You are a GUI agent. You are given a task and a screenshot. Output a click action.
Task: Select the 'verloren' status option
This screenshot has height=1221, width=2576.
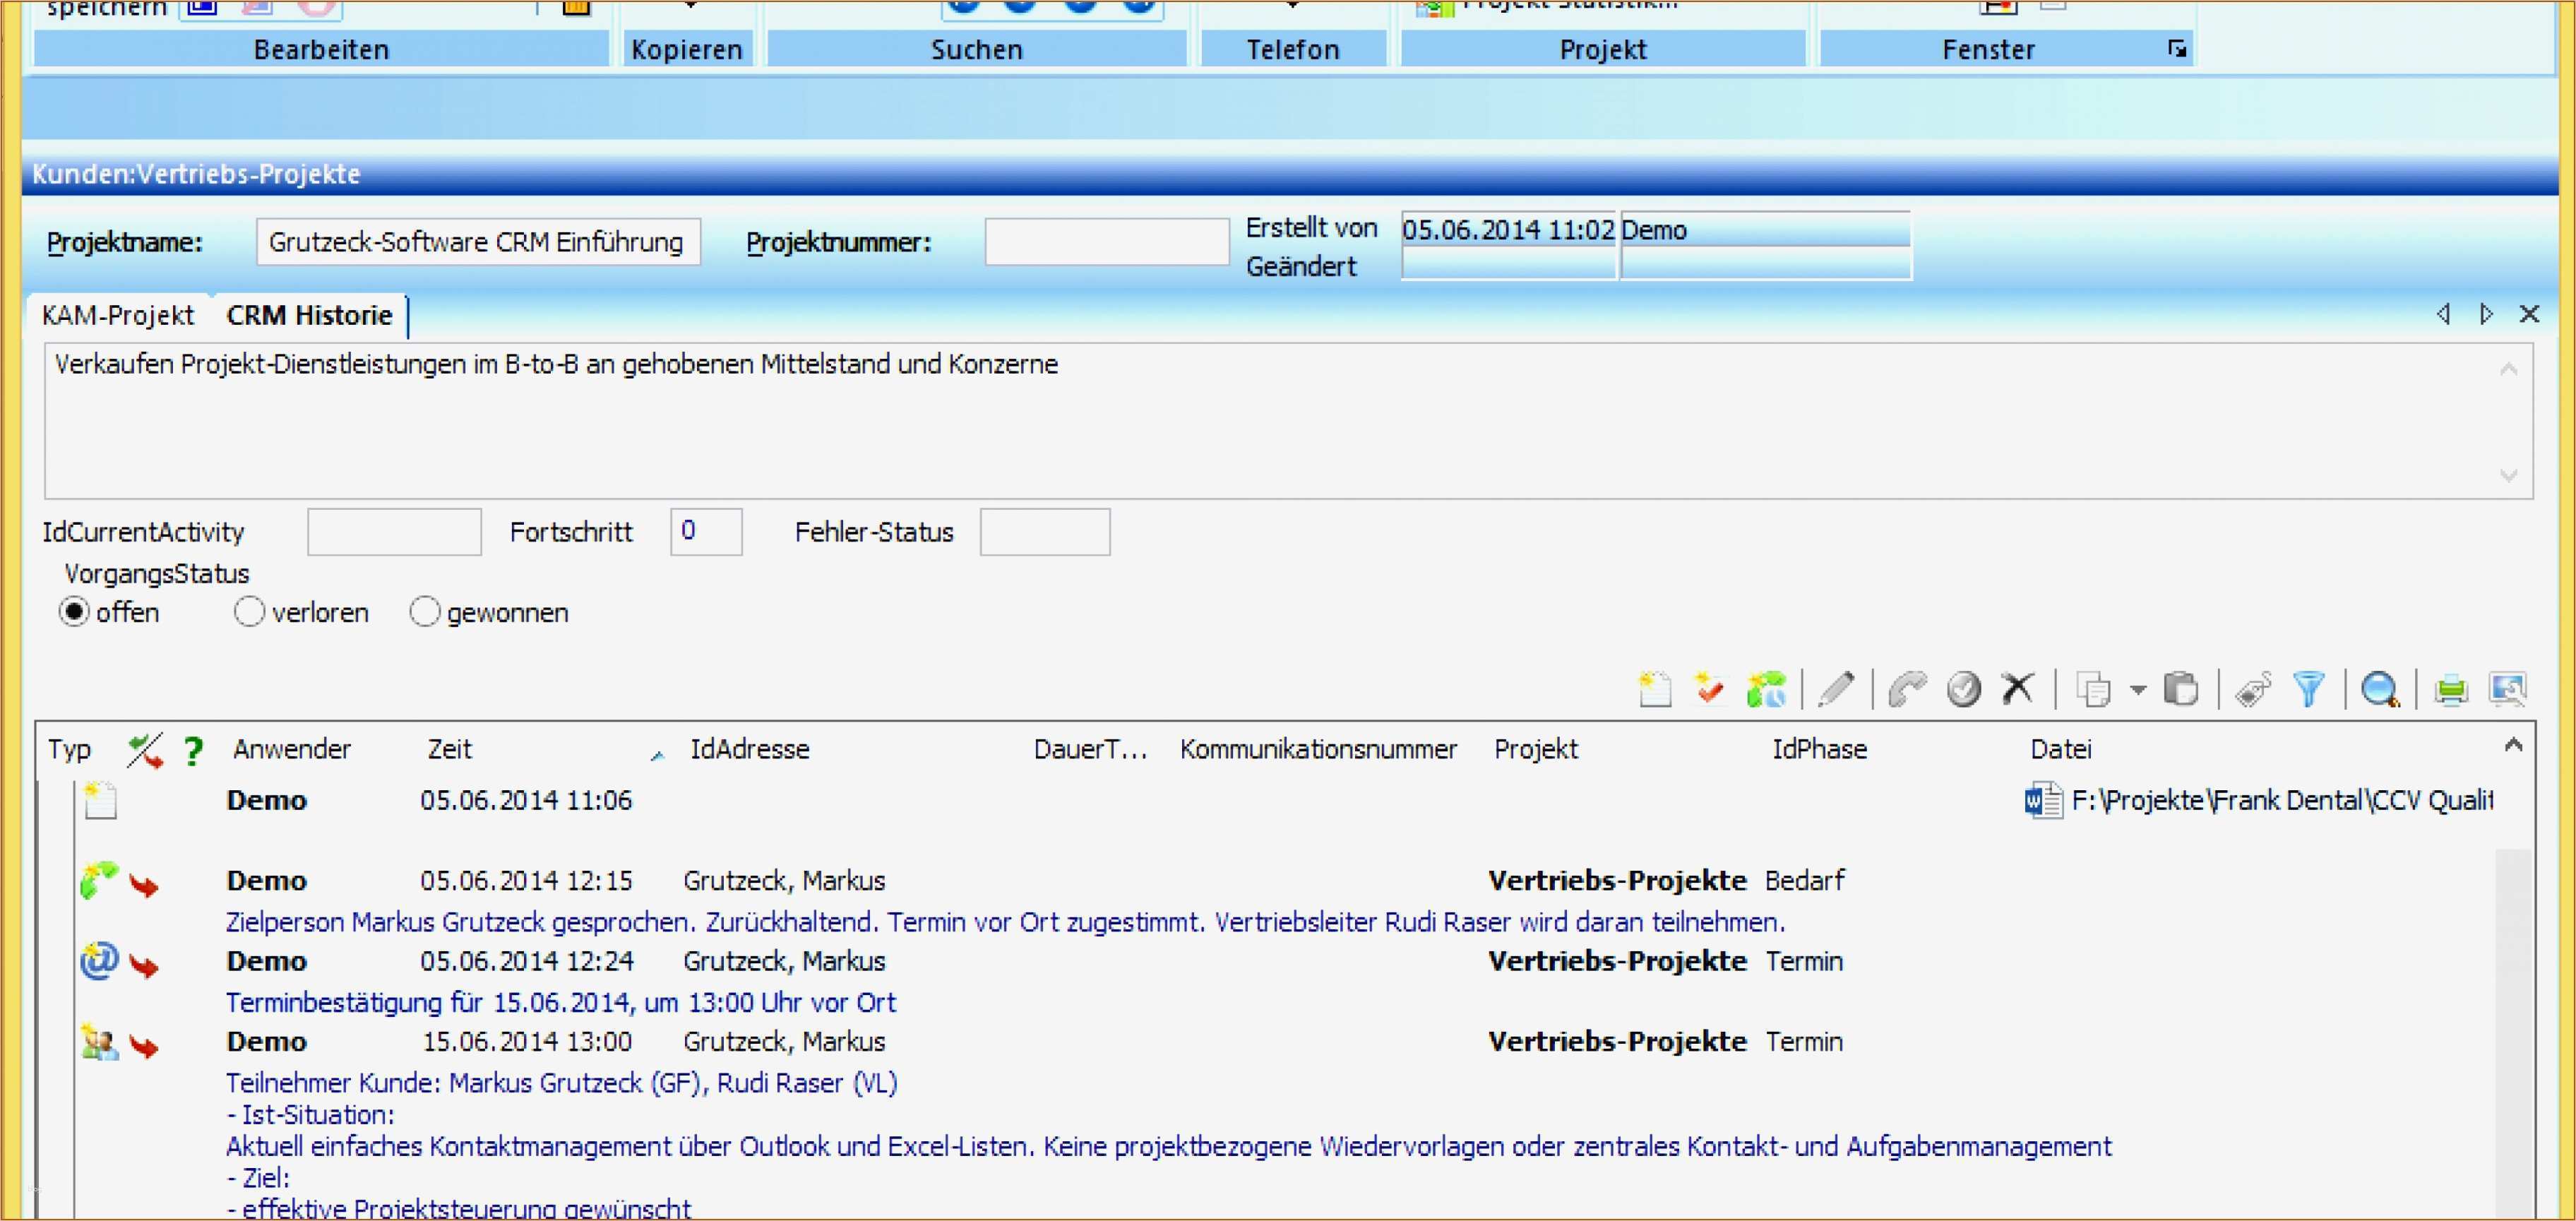[249, 612]
